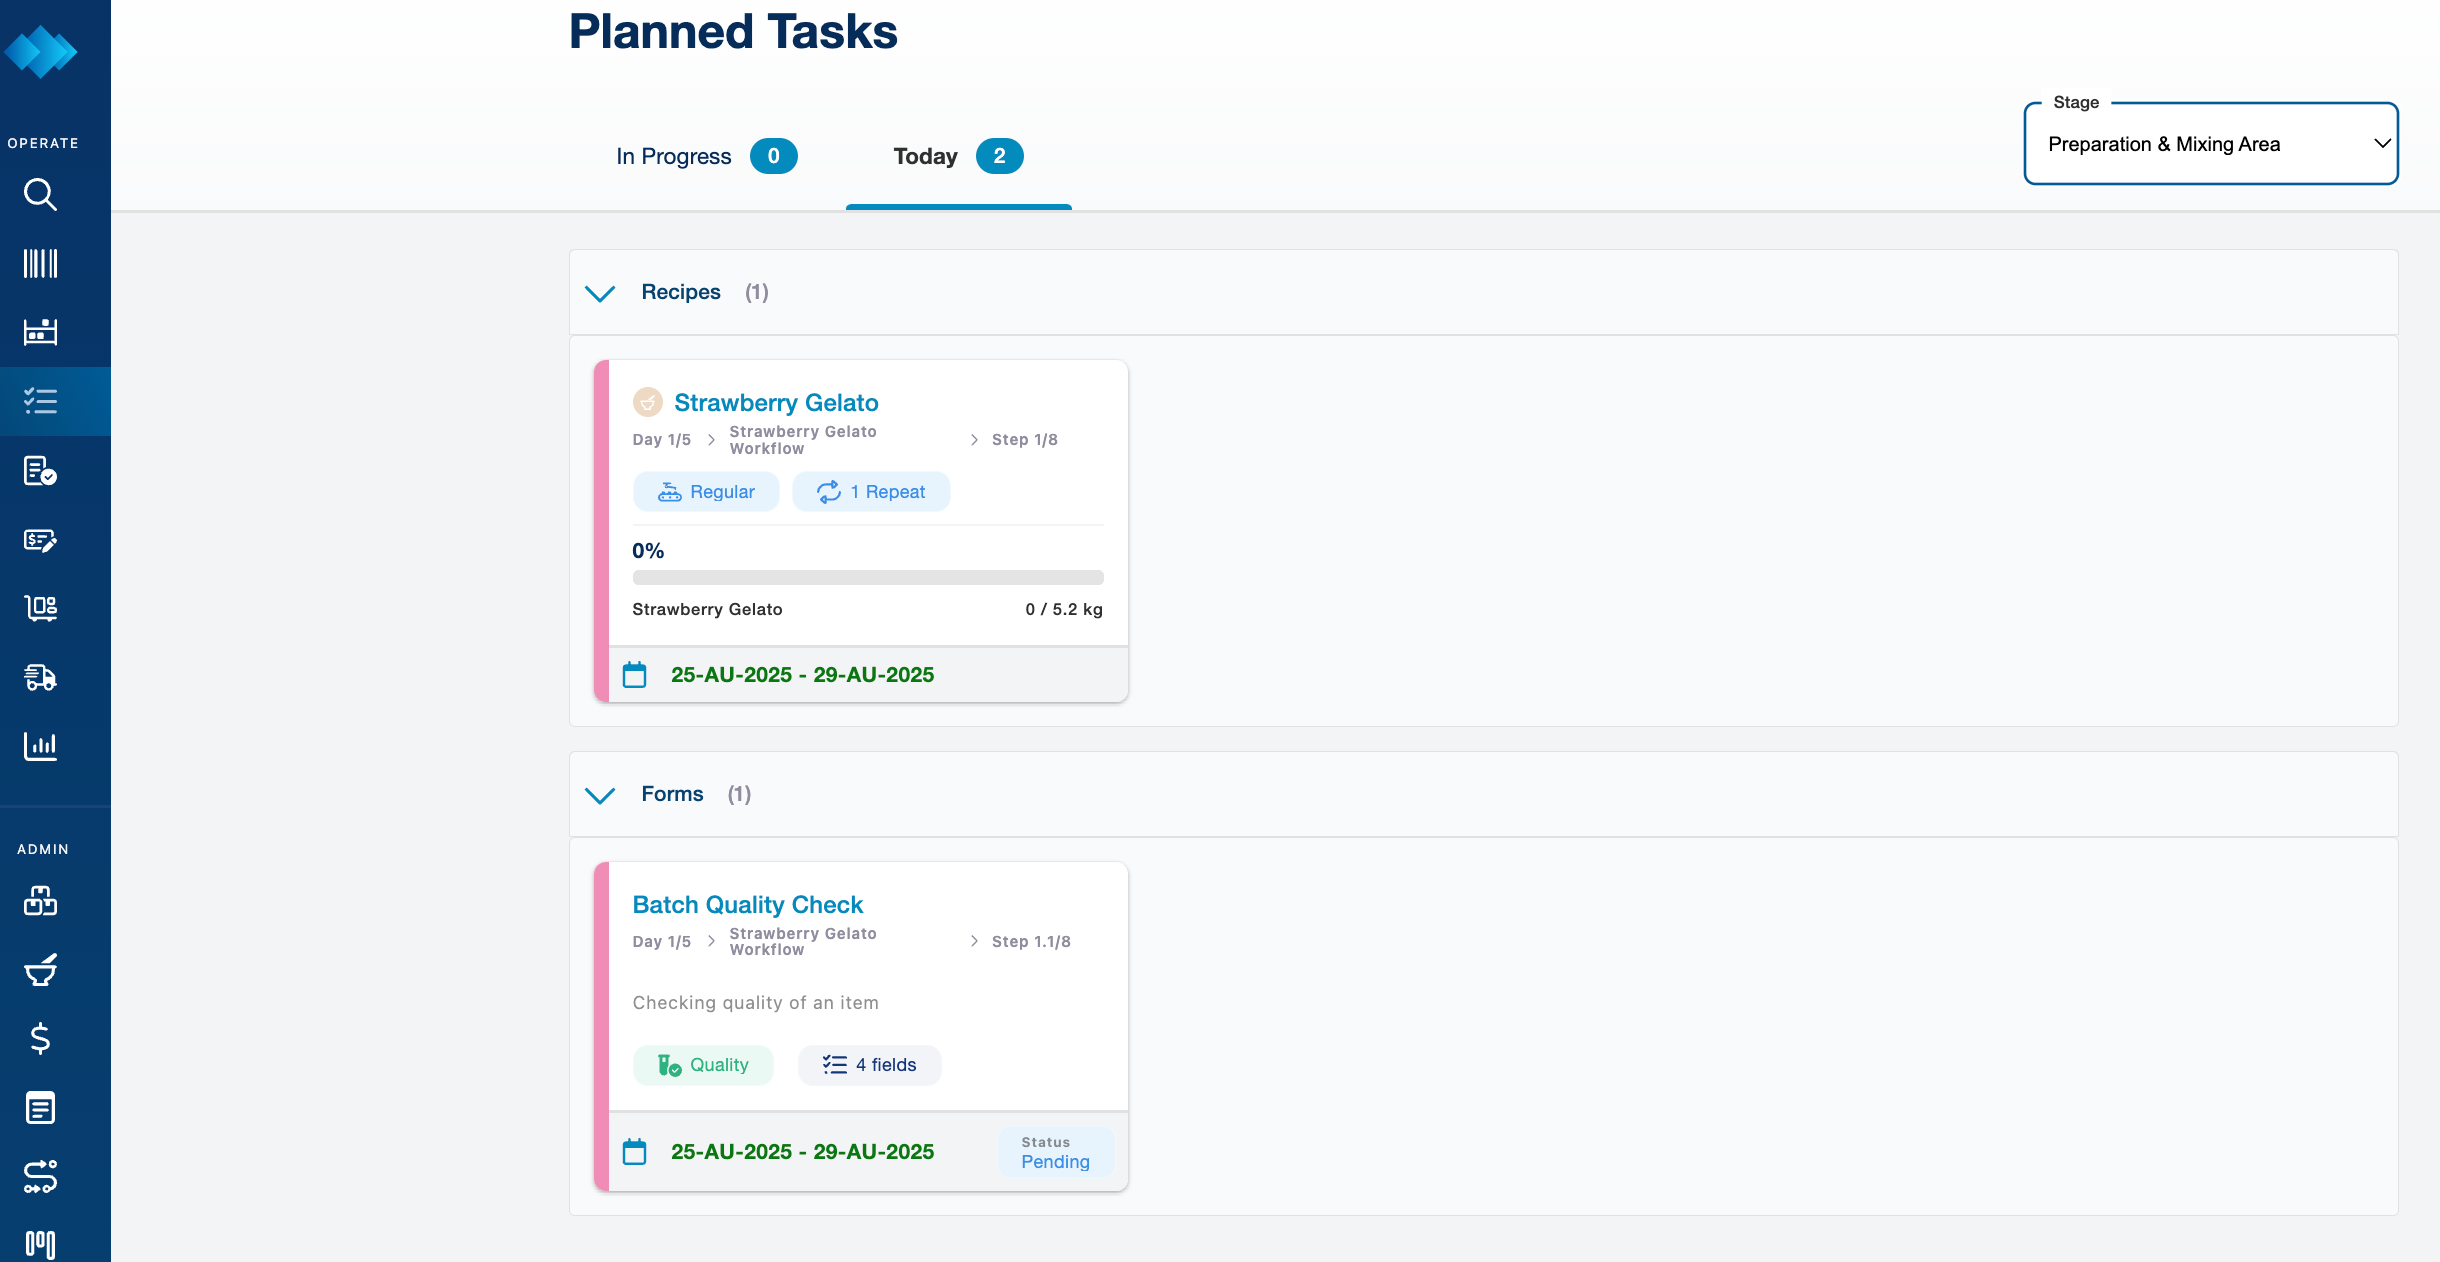Open the delivery truck icon in sidebar
This screenshot has height=1262, width=2440.
point(40,677)
